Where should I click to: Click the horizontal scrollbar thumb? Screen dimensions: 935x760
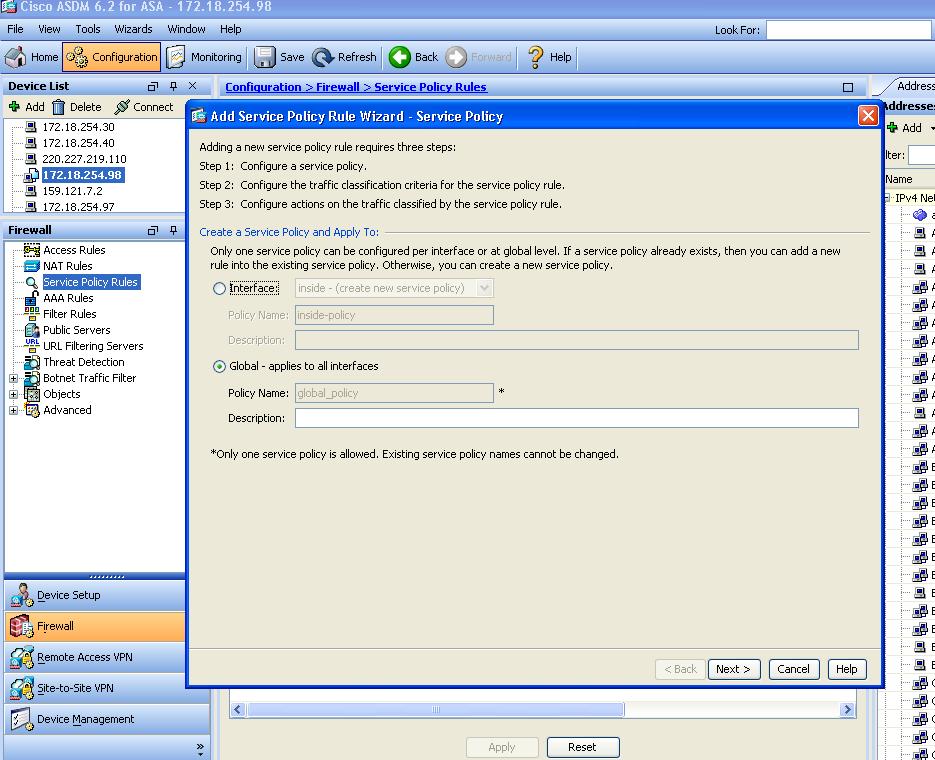point(436,709)
